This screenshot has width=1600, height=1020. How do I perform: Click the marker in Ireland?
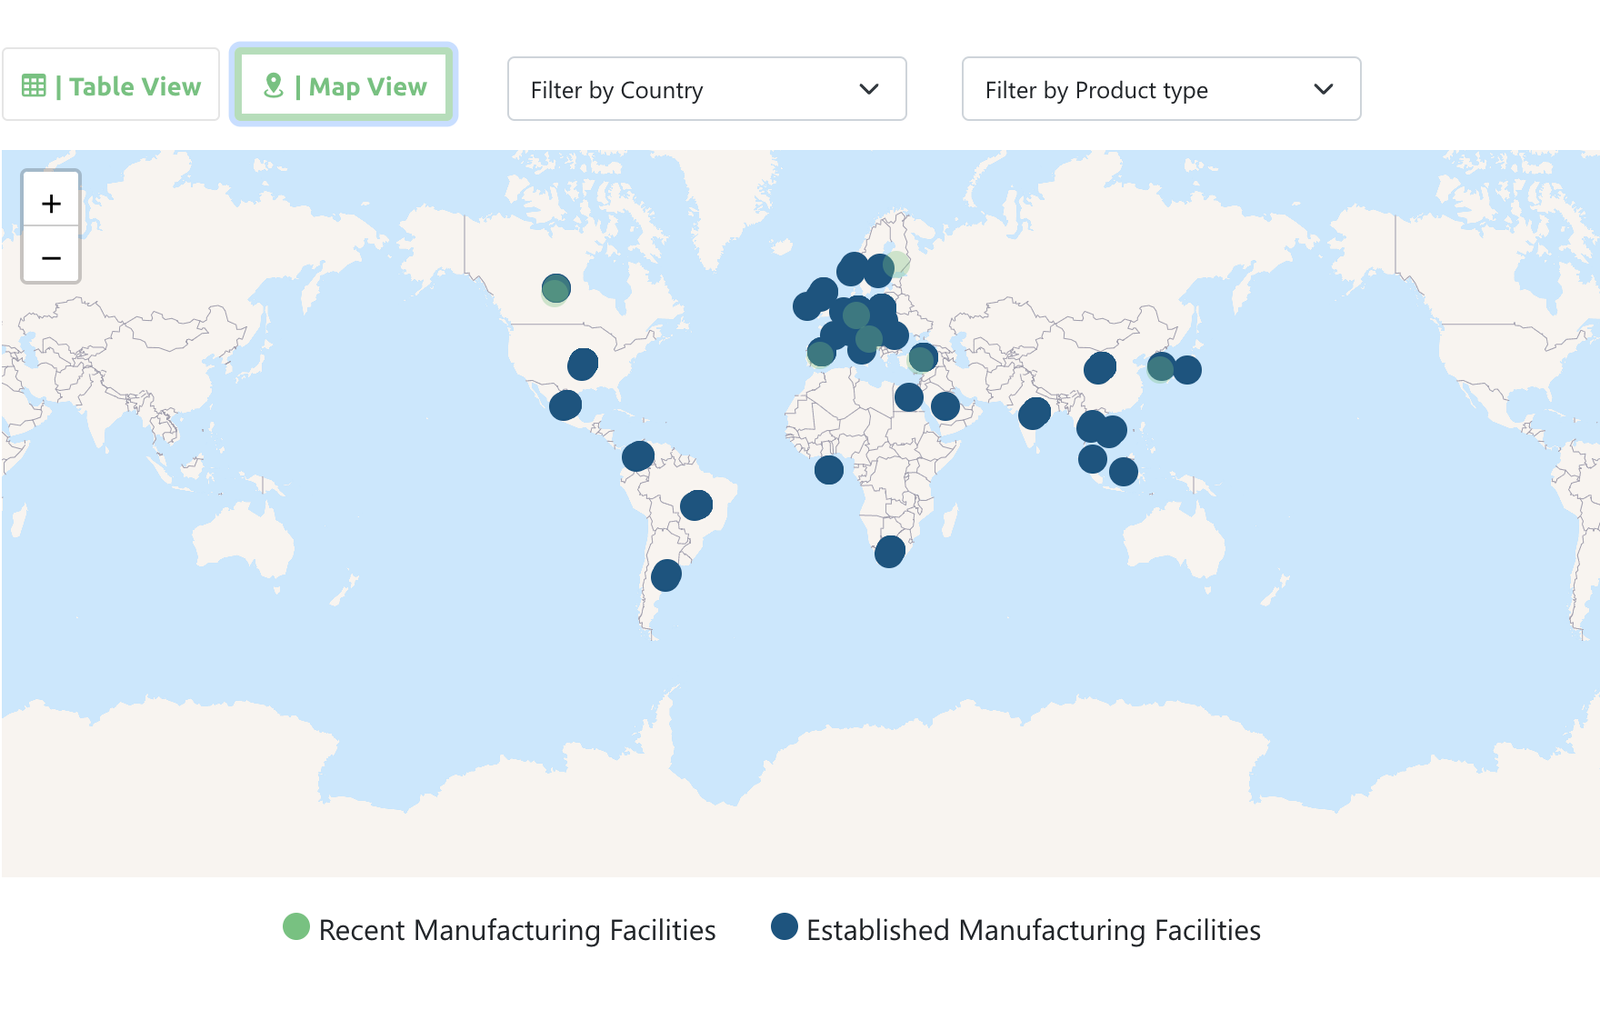click(x=807, y=306)
